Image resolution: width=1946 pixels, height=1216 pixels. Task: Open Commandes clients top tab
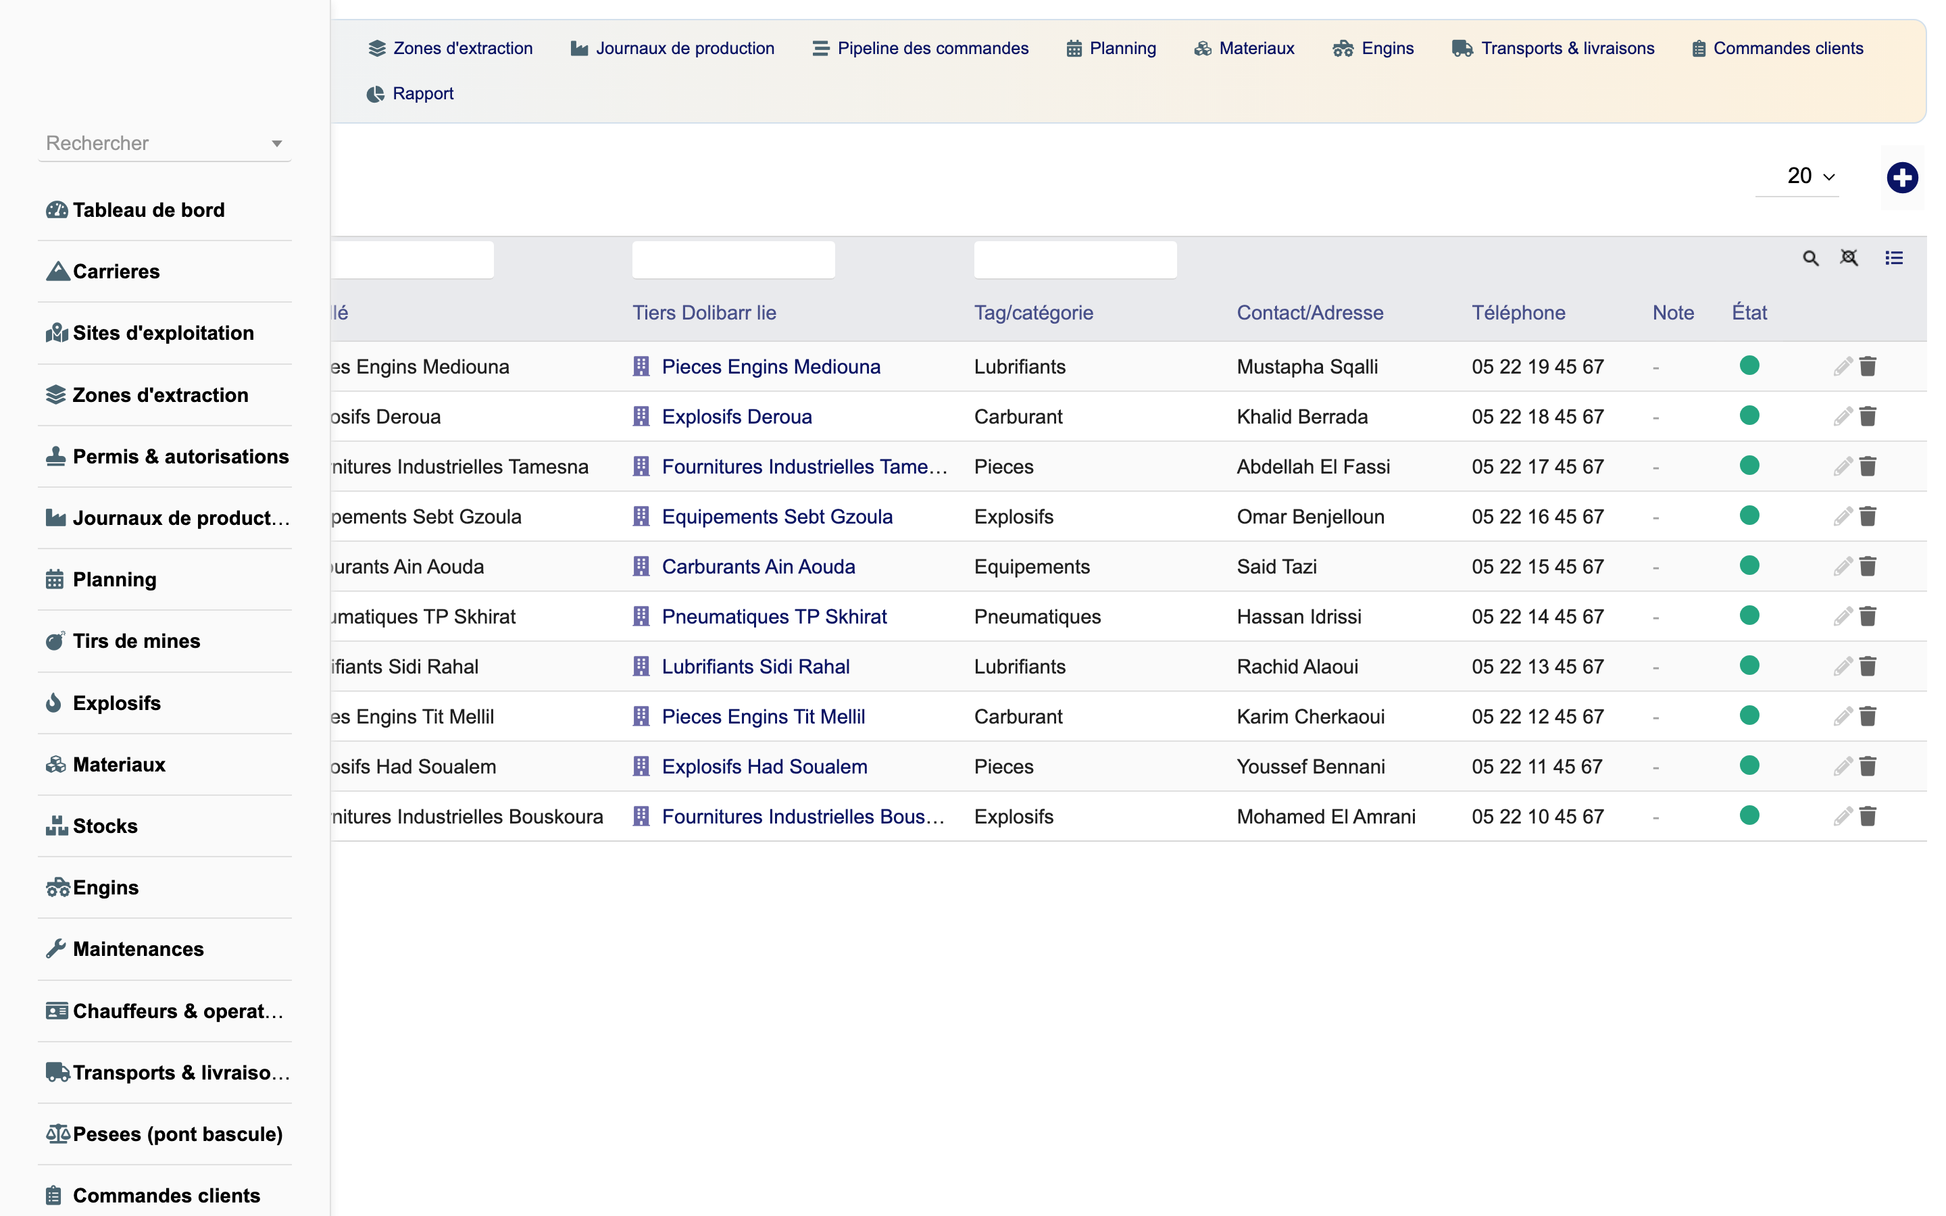pyautogui.click(x=1777, y=48)
